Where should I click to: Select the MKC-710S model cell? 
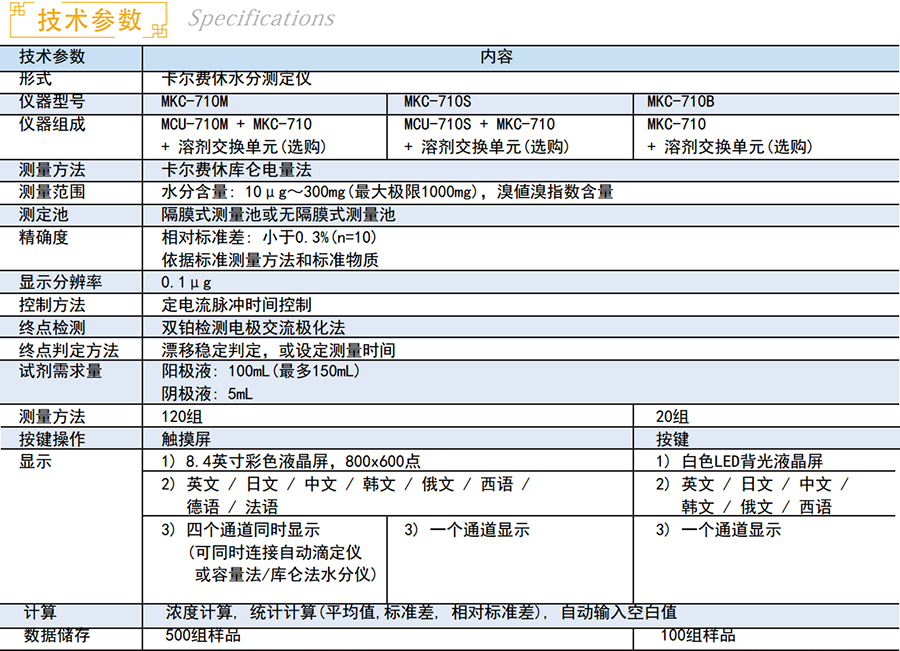click(x=437, y=102)
